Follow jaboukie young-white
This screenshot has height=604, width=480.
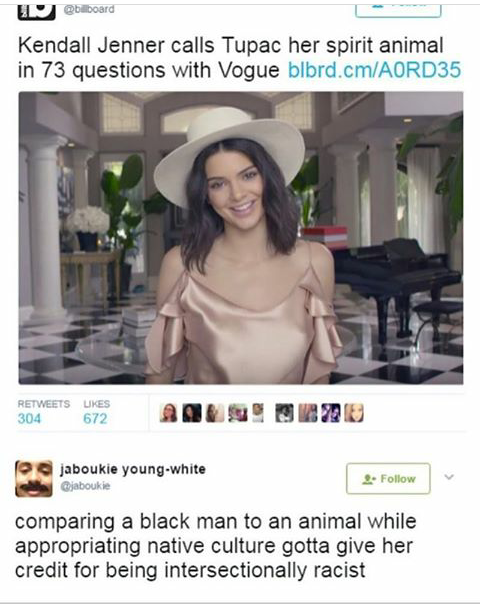click(x=388, y=478)
